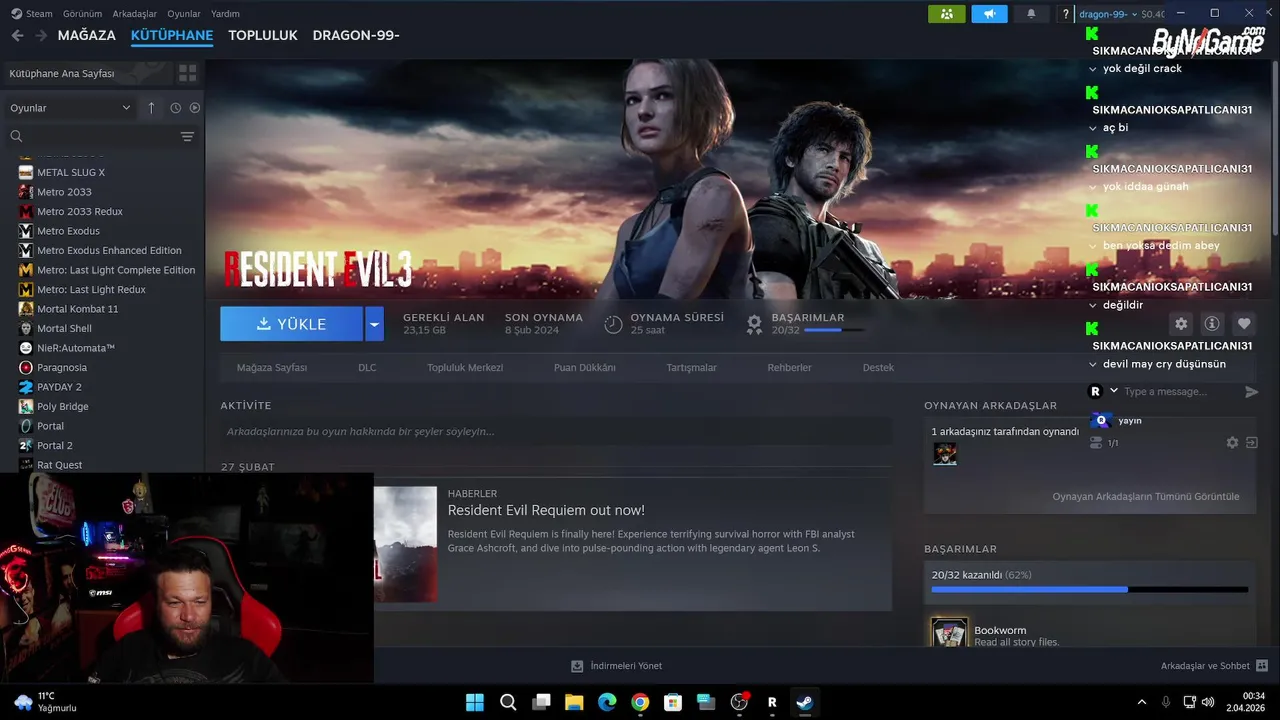Open the Destek link
The height and width of the screenshot is (720, 1280).
(x=878, y=367)
